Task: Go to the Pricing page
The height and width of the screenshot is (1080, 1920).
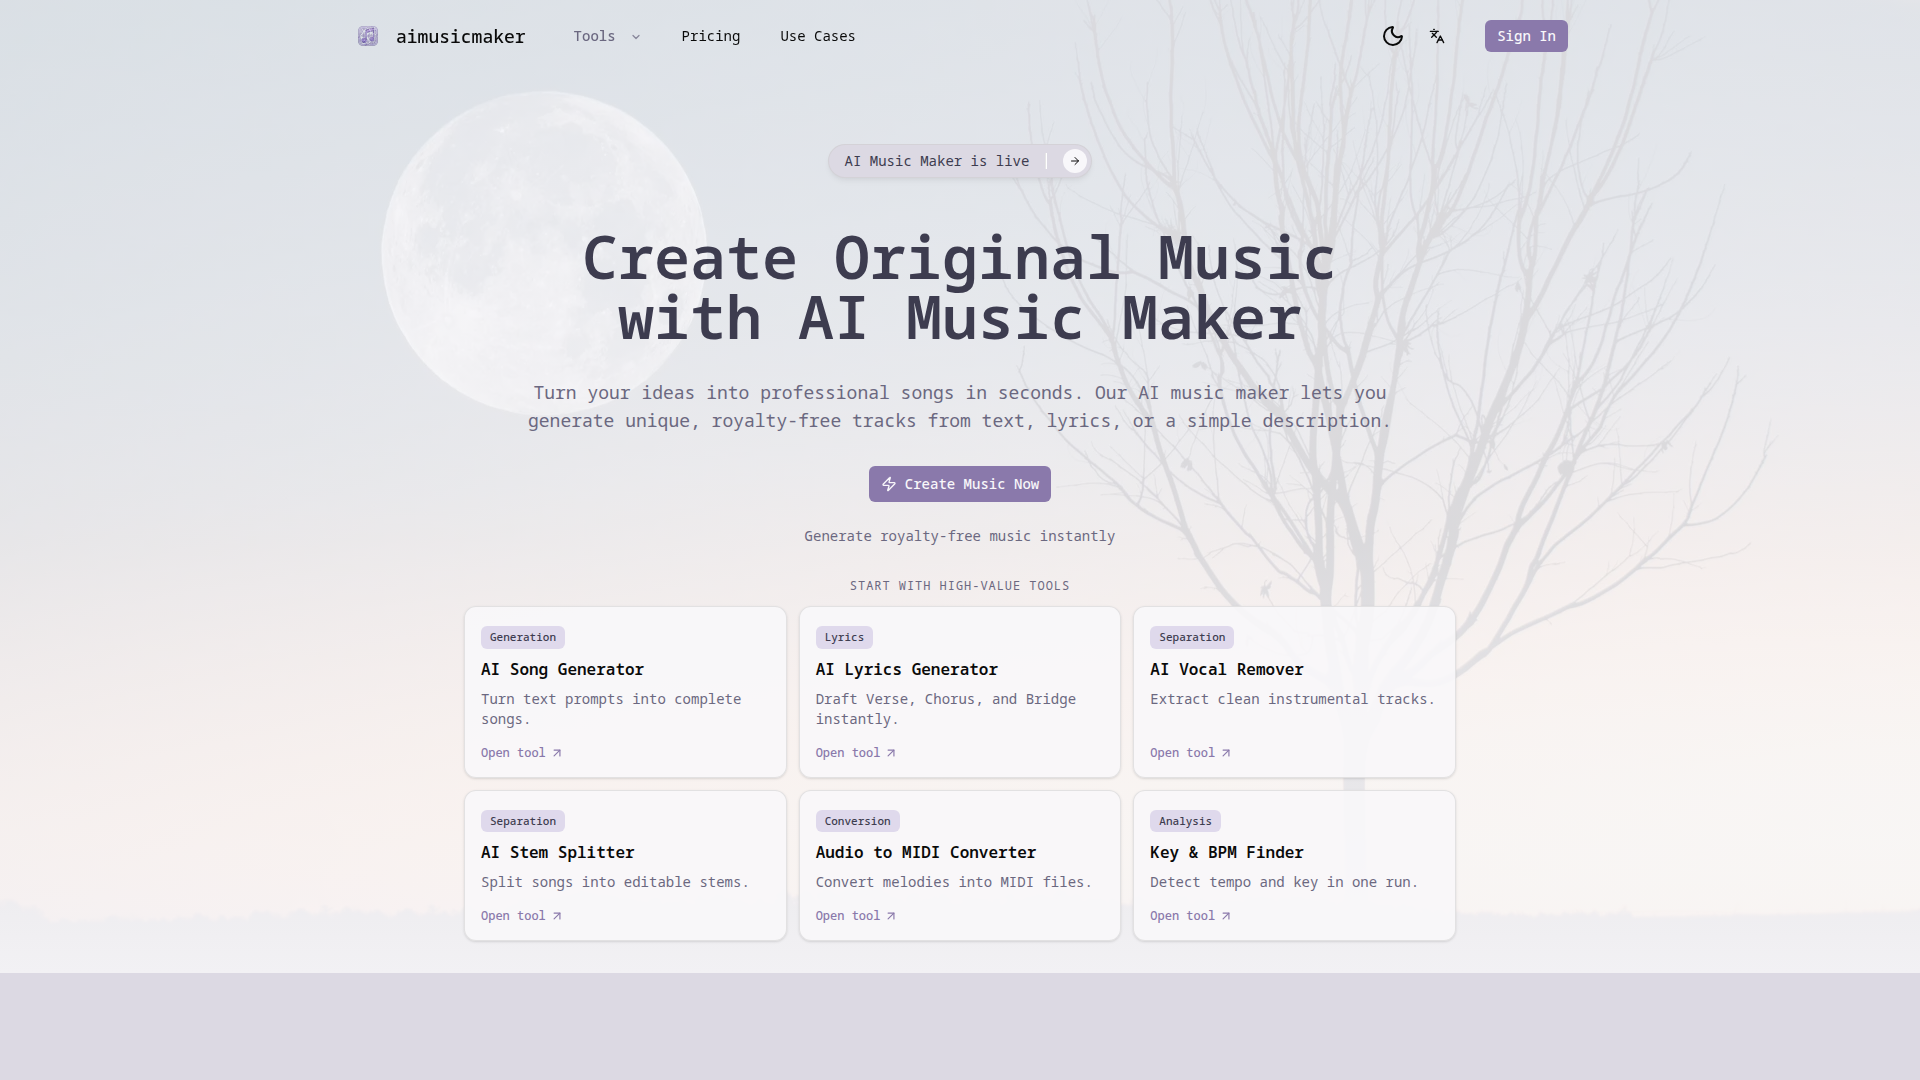Action: coord(710,36)
